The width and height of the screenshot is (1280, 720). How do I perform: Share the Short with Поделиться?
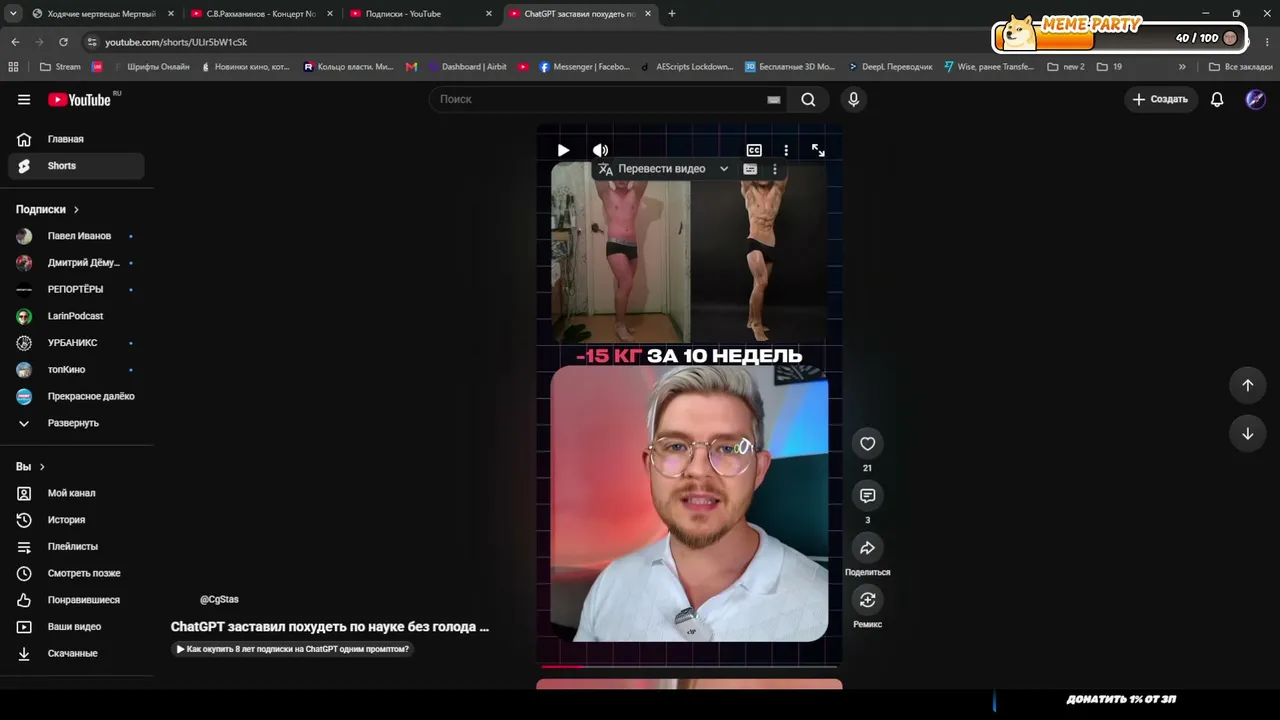[x=867, y=548]
